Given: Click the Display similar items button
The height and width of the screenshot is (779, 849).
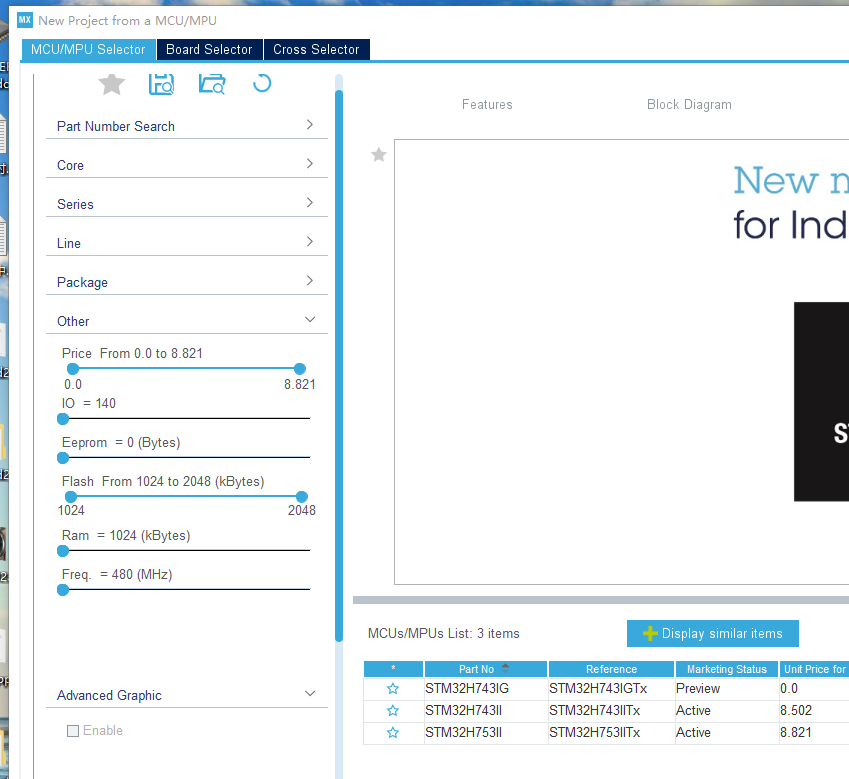Looking at the screenshot, I should point(713,633).
